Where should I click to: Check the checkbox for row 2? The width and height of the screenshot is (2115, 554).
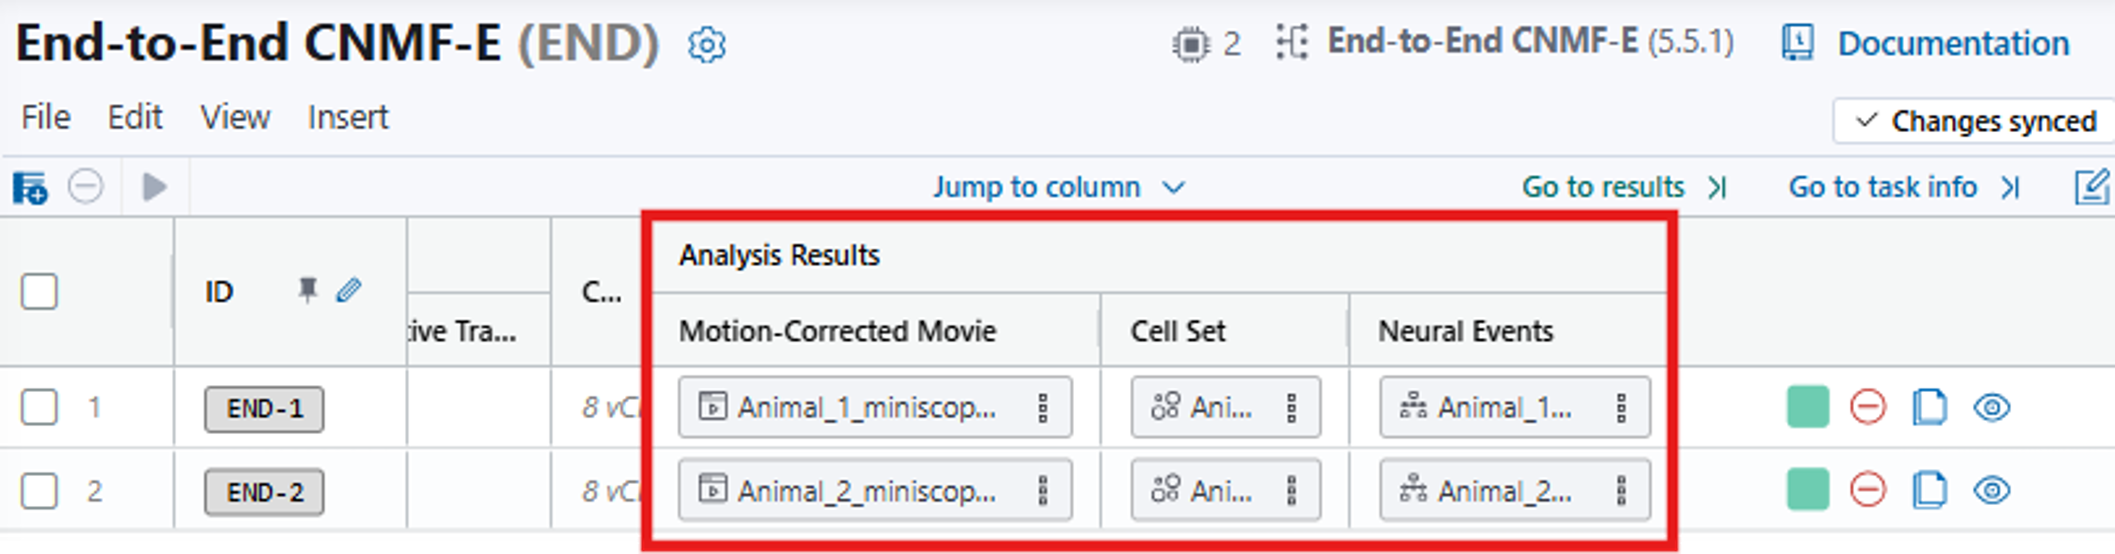(40, 491)
